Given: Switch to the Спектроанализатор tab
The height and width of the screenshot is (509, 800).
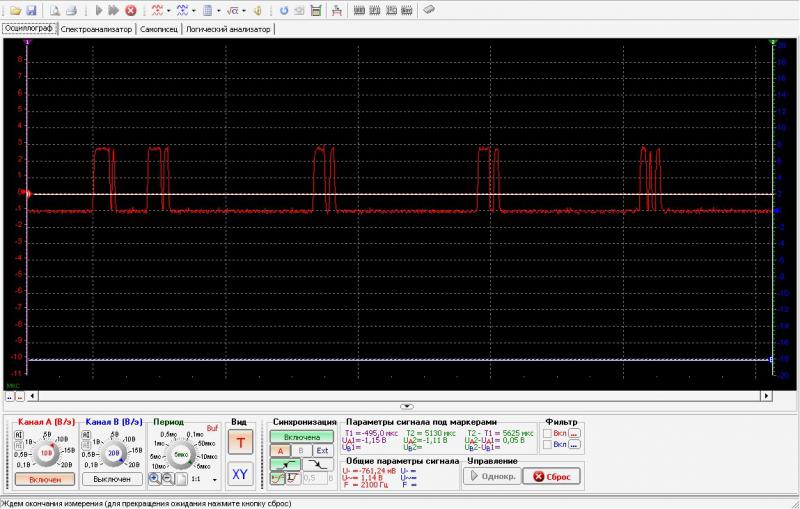Looking at the screenshot, I should click(95, 29).
